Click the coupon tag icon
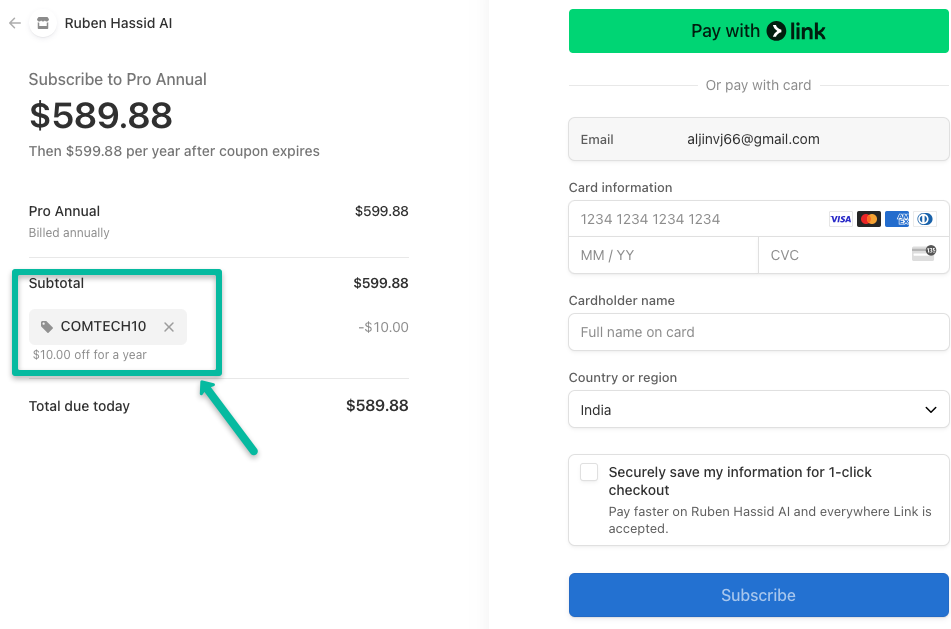 47,327
